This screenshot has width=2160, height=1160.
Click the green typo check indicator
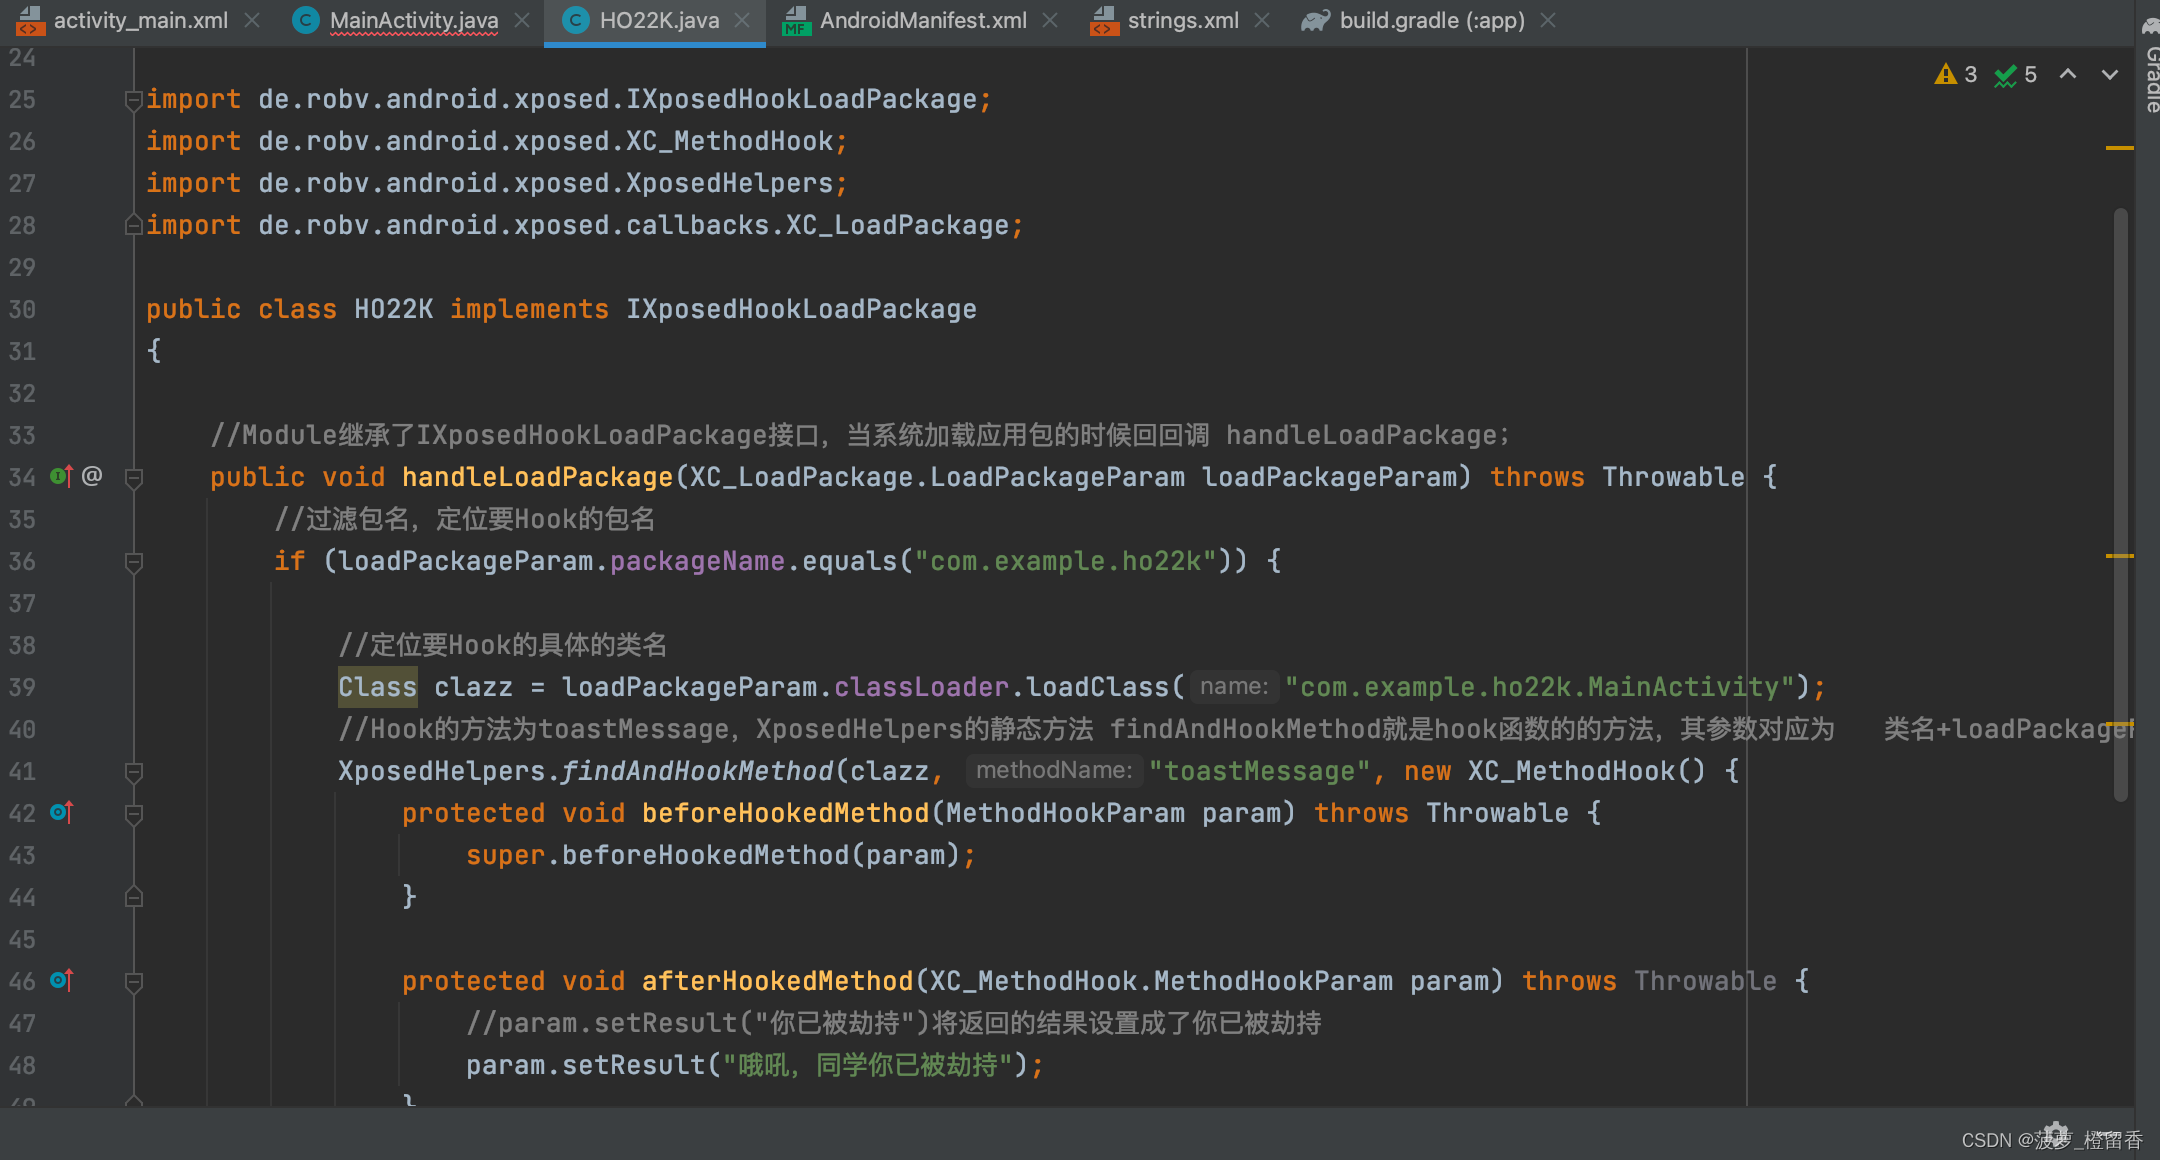click(x=2006, y=75)
